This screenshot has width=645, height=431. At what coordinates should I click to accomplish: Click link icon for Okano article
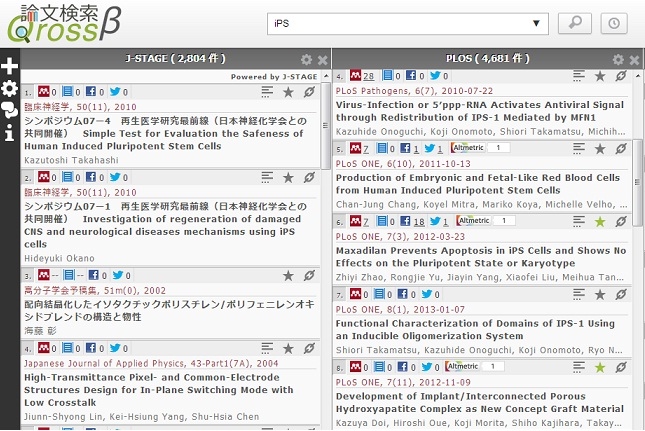pos(309,178)
